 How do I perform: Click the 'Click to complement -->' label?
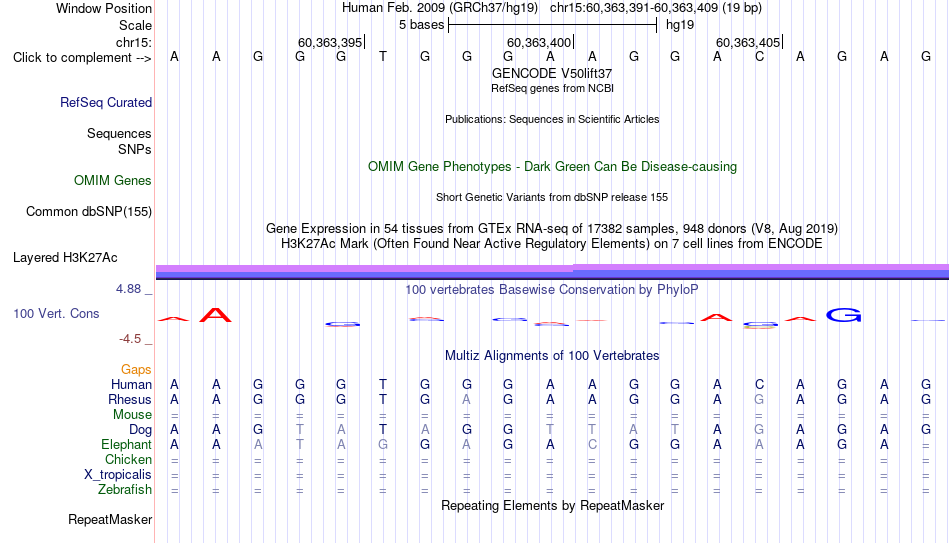(82, 58)
